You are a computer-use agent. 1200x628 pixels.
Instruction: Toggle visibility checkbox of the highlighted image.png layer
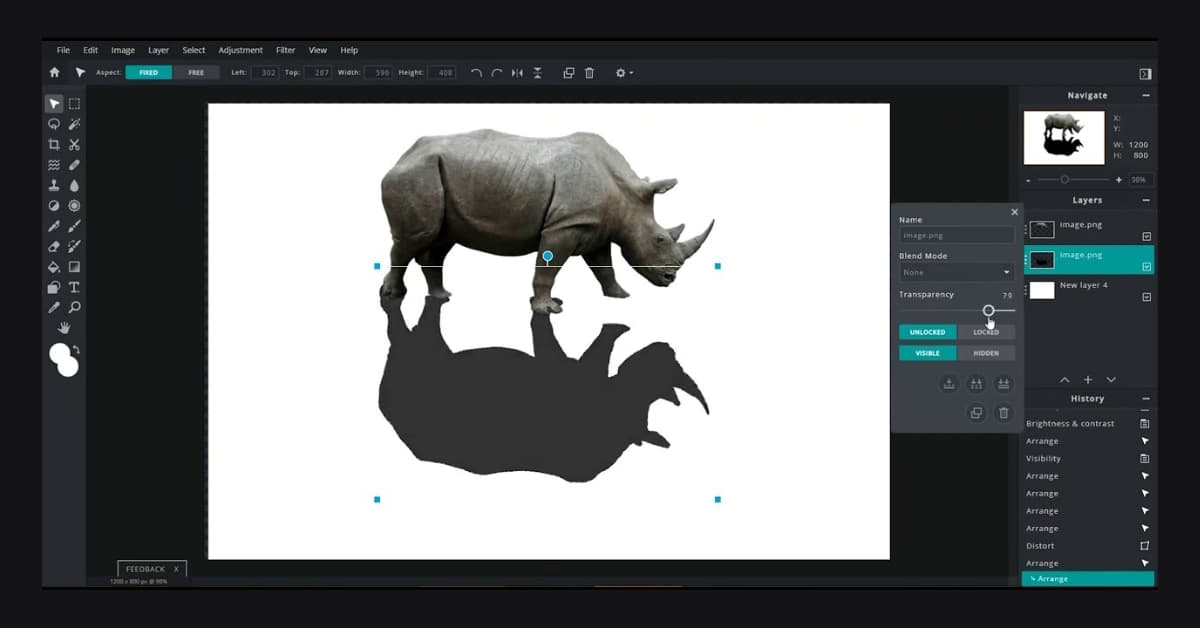(x=1147, y=267)
